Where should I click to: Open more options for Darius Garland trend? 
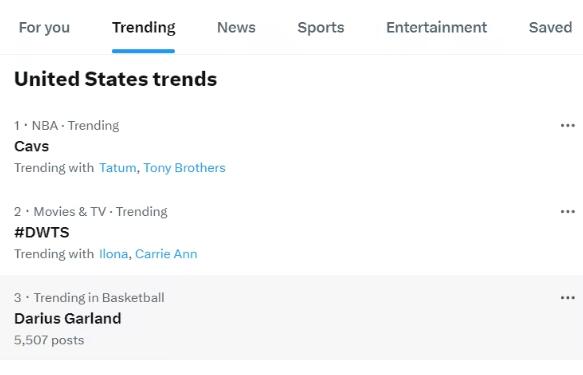567,298
